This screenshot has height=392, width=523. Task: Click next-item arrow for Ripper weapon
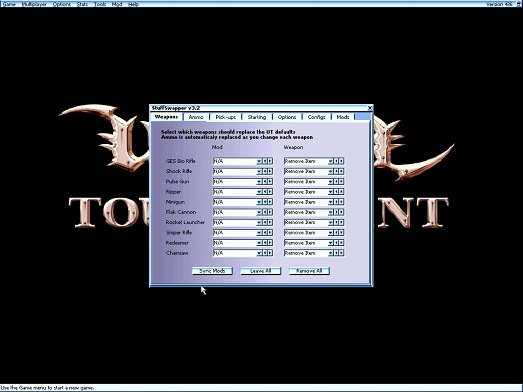[341, 192]
